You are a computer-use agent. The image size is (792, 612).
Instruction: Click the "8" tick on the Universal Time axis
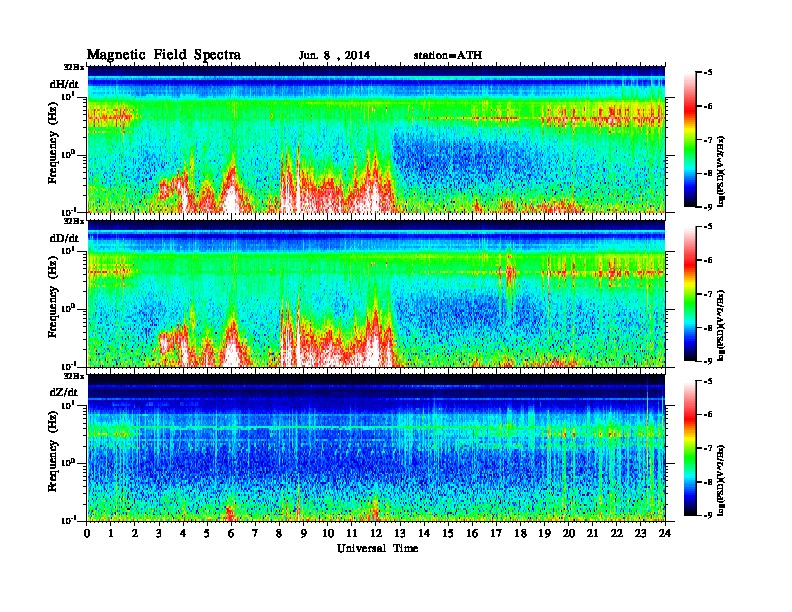click(279, 533)
